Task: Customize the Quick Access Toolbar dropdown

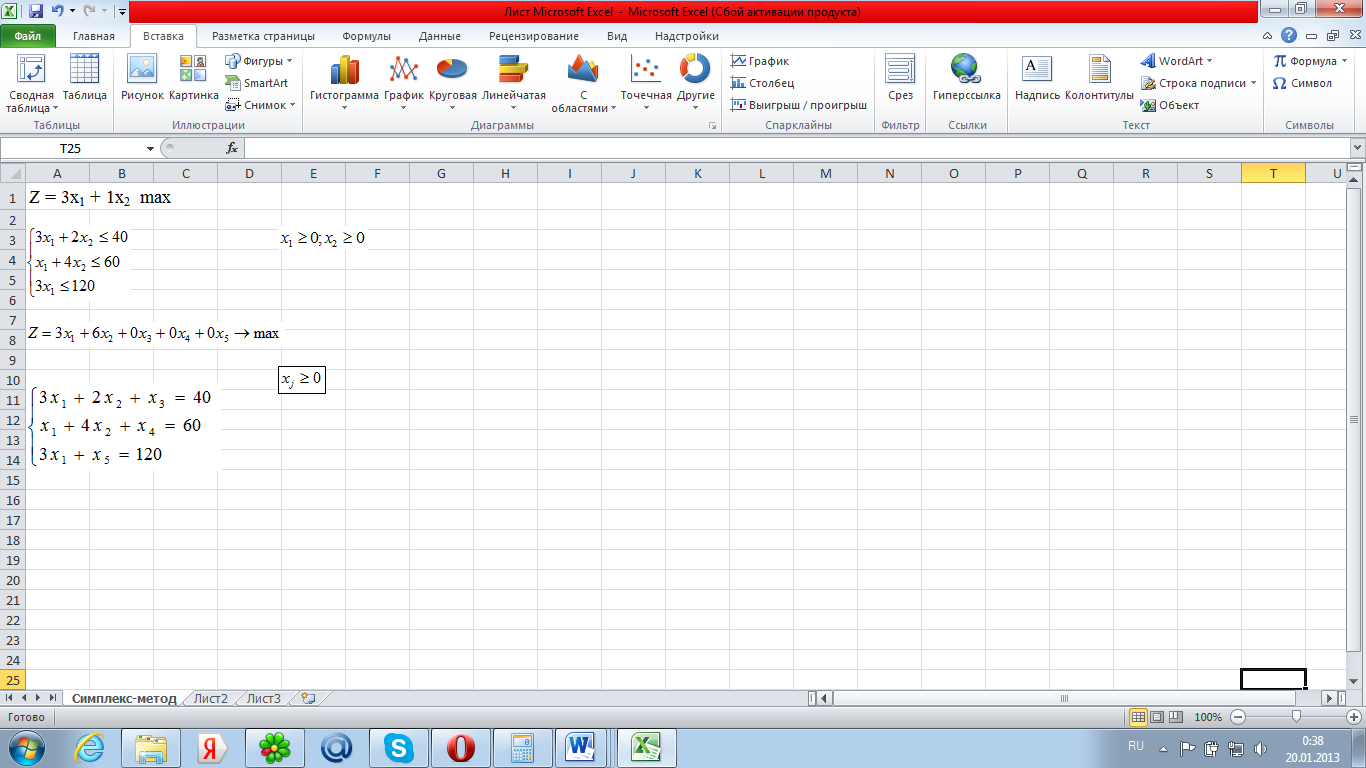Action: [x=121, y=12]
